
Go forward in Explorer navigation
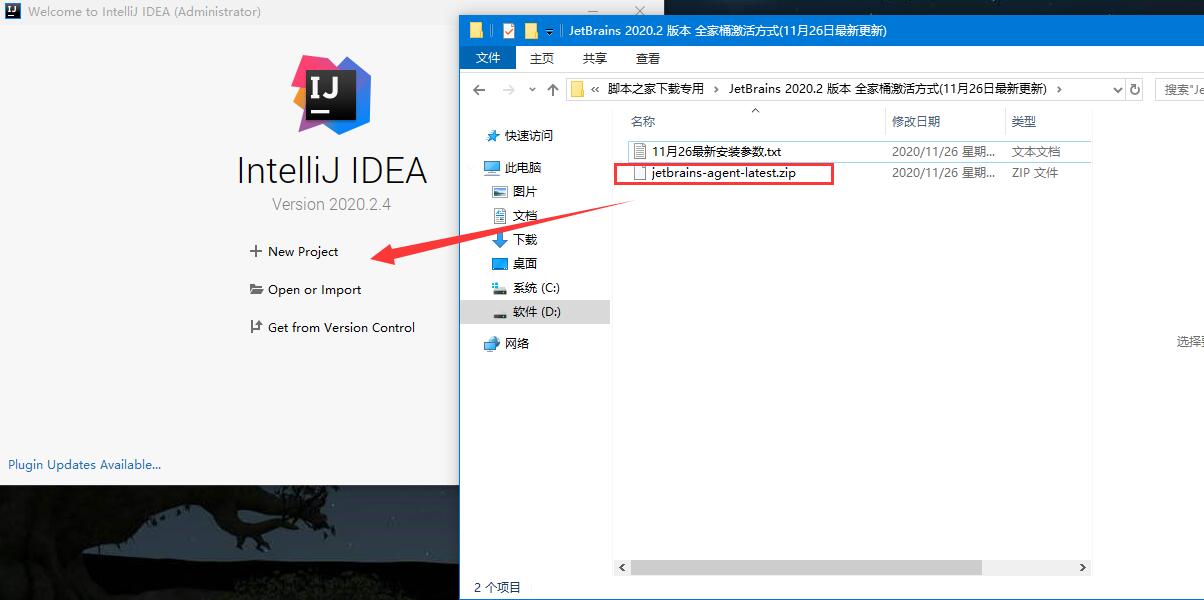click(x=508, y=89)
